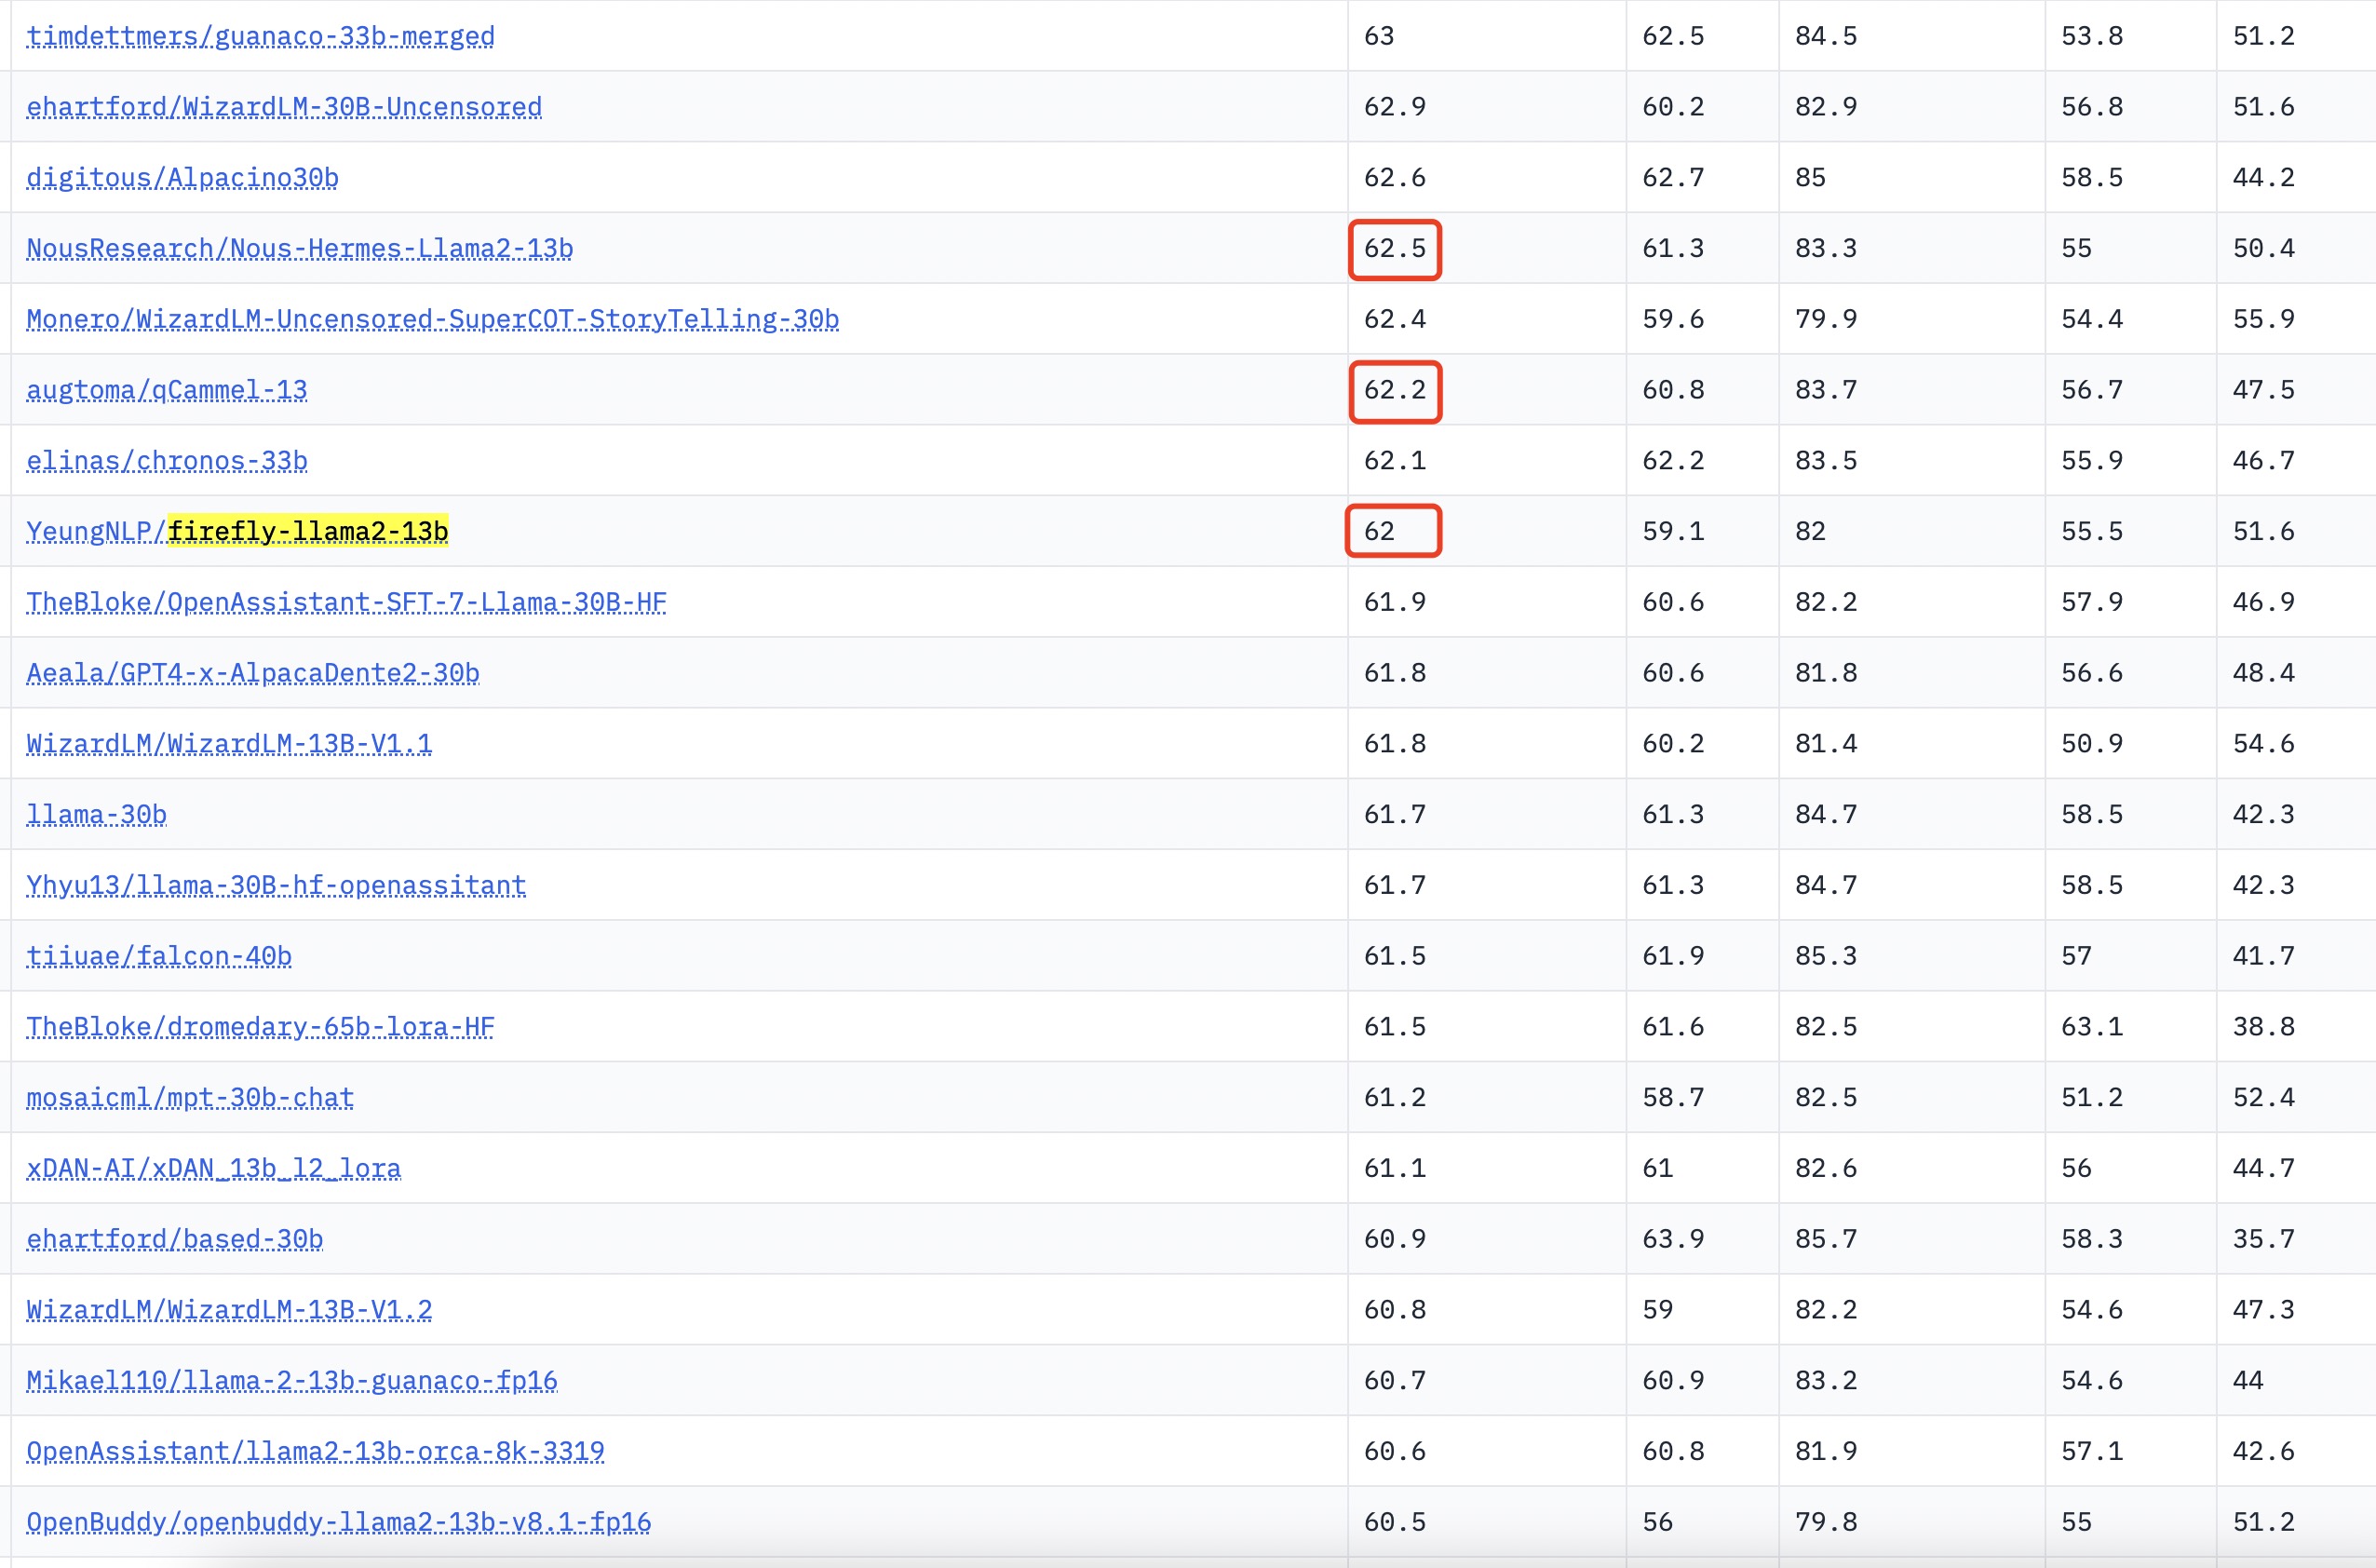Click 48.4 in GPT4-x-AlpacaDente2-30b row
The width and height of the screenshot is (2376, 1568).
(2264, 673)
